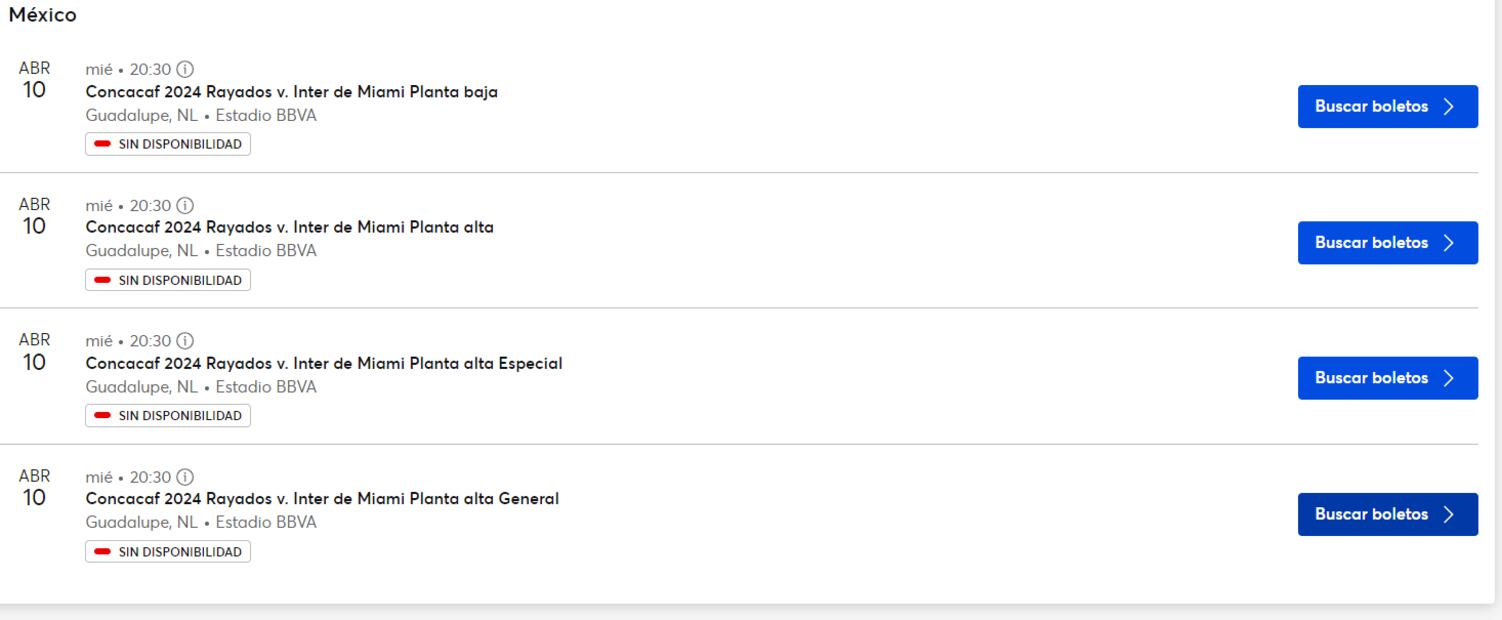Open info icon for Planta alta Especial
1502x620 pixels.
(185, 342)
